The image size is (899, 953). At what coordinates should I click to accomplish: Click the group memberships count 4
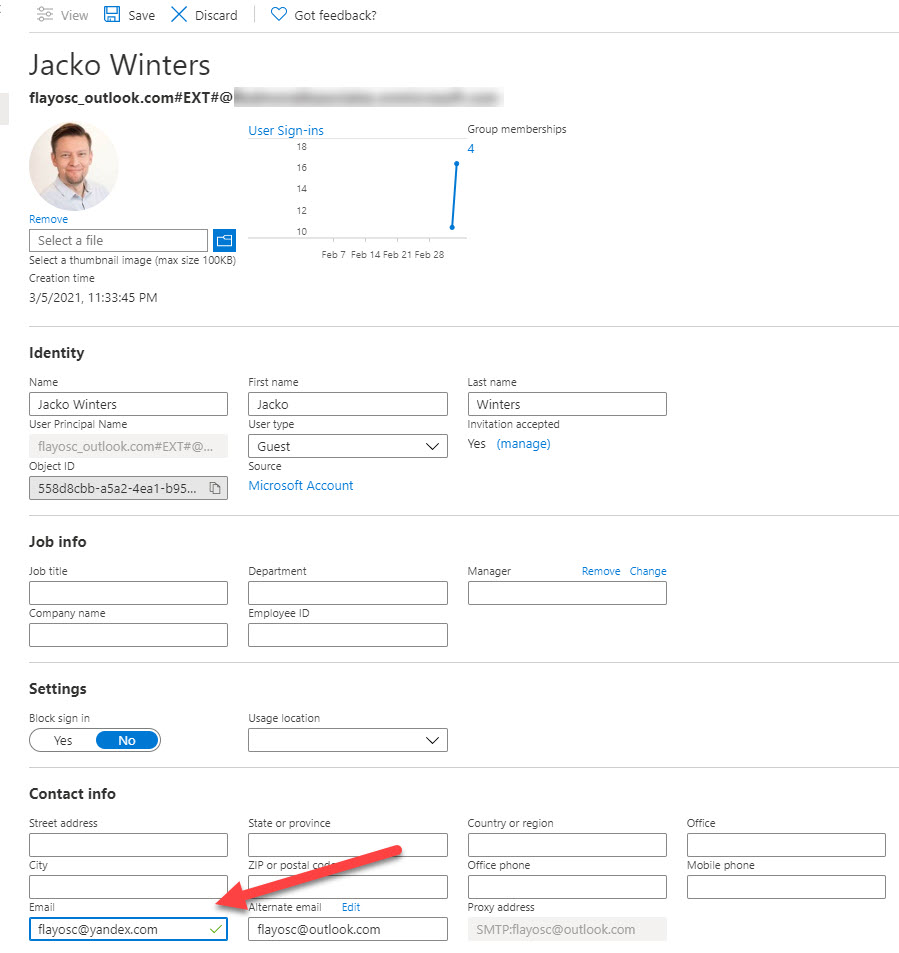(x=471, y=149)
